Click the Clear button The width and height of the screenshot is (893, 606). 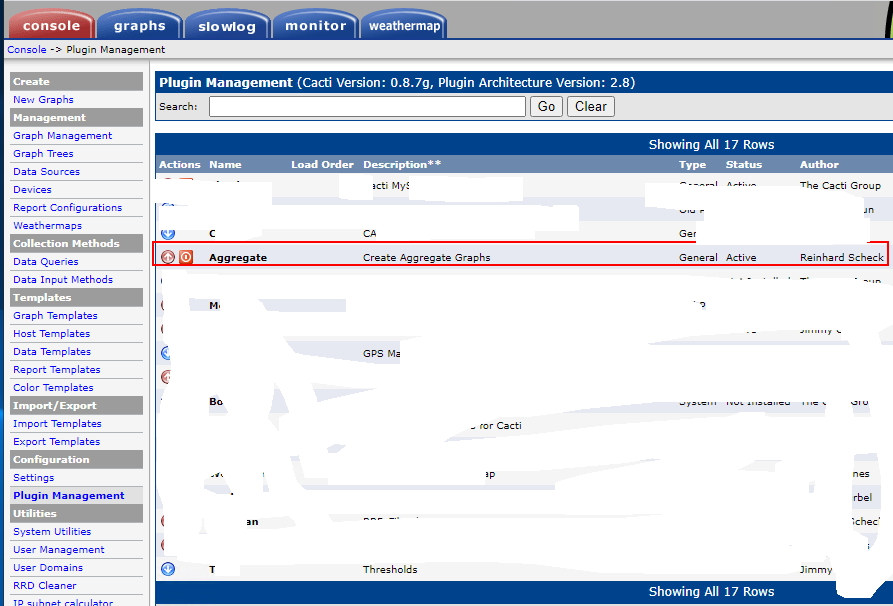[x=590, y=106]
